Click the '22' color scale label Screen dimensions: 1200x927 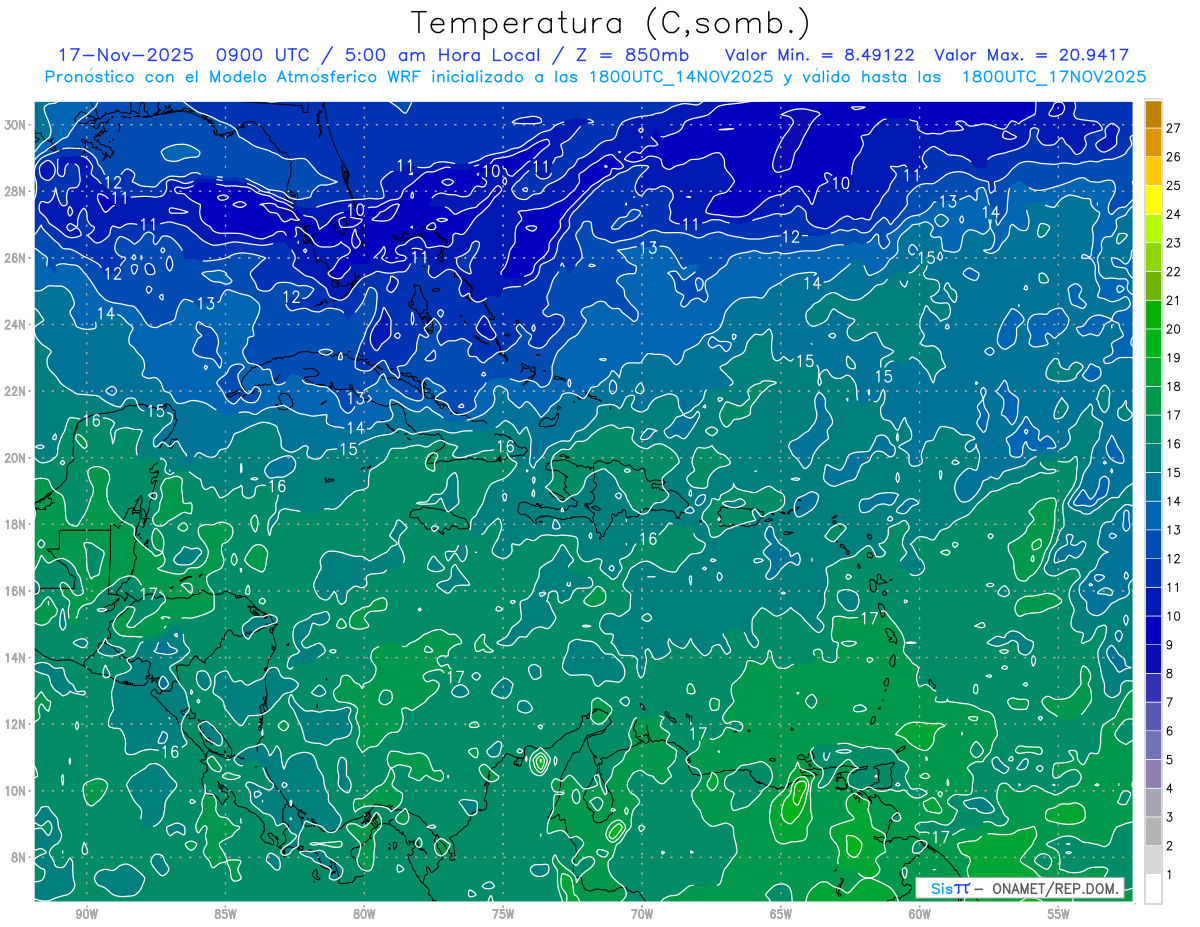[x=1174, y=272]
